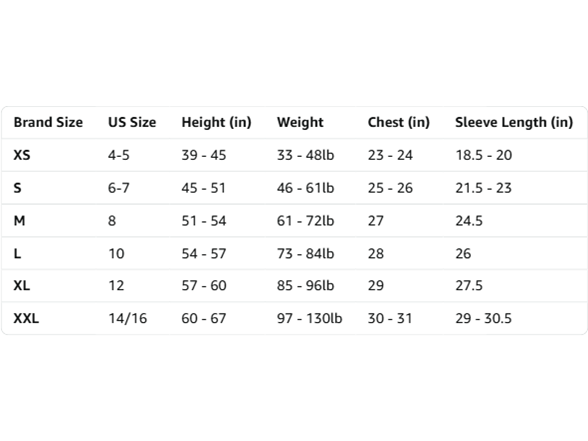Select the 30 - 31 chest value

(x=390, y=318)
